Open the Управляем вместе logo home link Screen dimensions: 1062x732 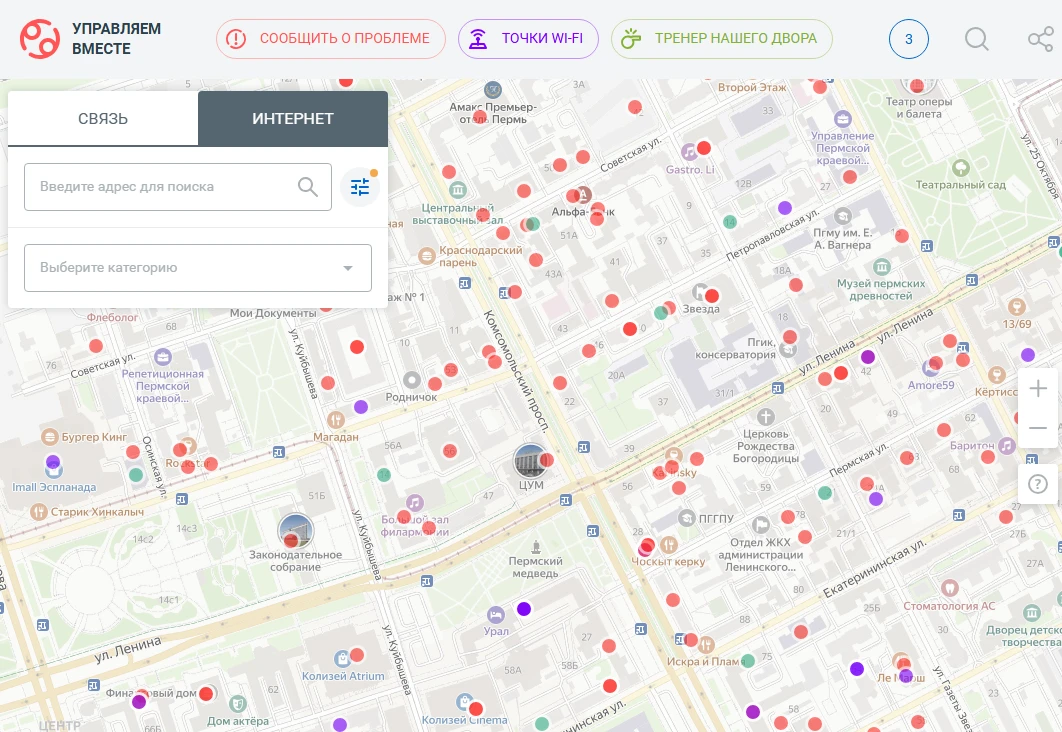pos(91,39)
